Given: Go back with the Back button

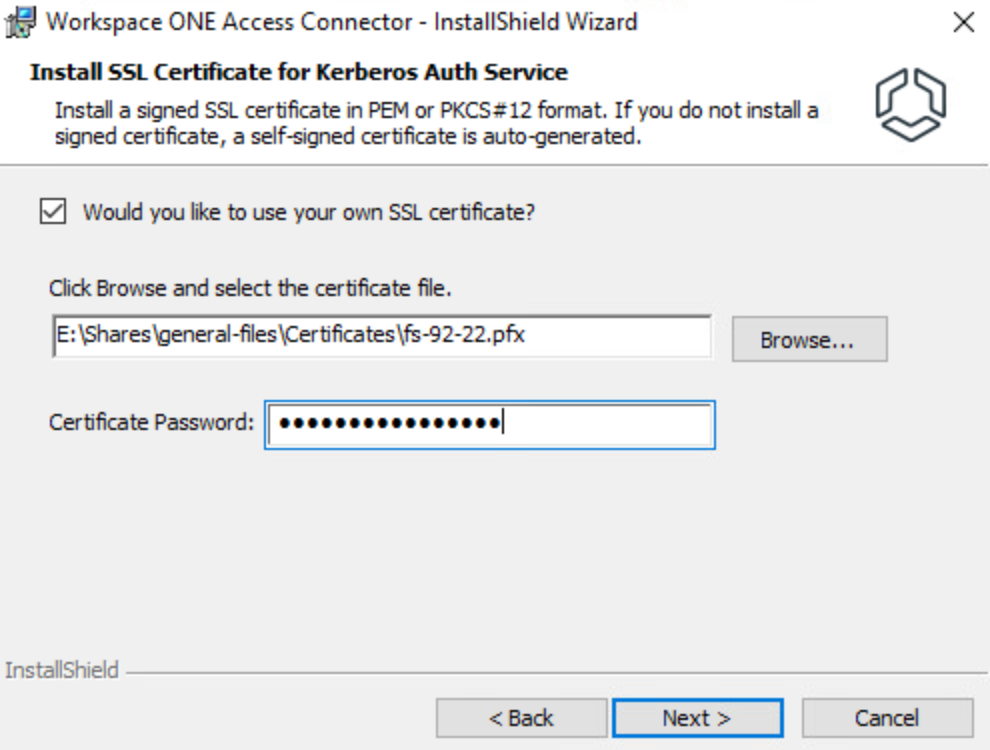Looking at the screenshot, I should 521,718.
